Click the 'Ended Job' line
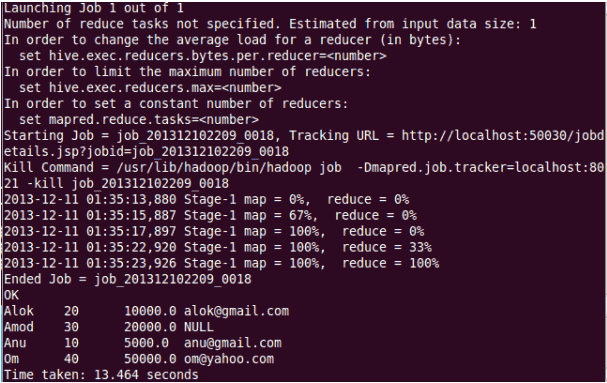Screen dimensions: 607x383 (128, 279)
